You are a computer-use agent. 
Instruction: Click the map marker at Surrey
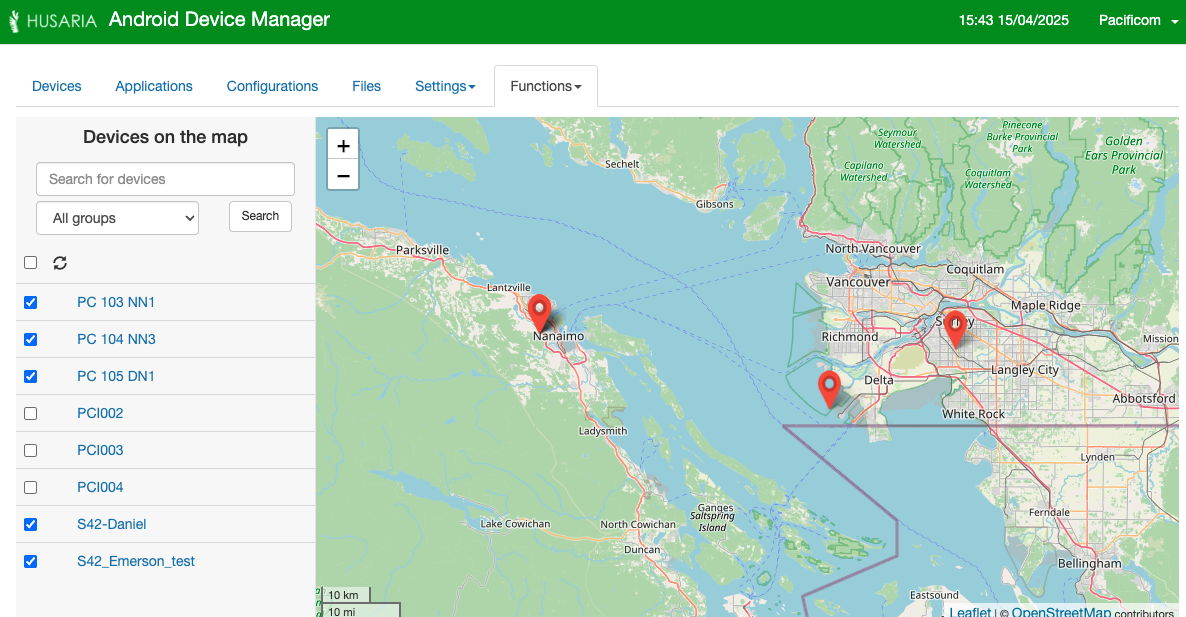pos(955,328)
